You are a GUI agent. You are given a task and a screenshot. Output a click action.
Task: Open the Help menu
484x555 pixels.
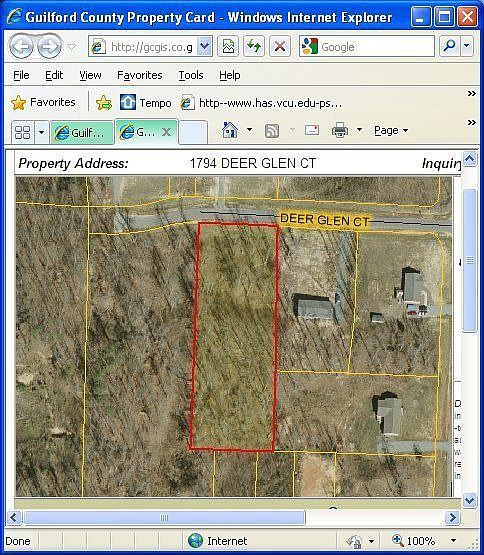point(229,75)
